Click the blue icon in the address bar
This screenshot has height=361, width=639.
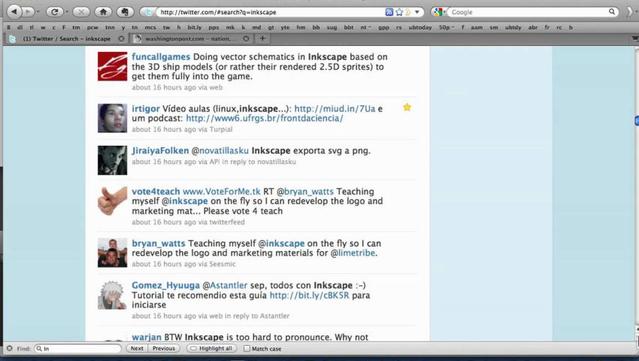click(x=389, y=12)
